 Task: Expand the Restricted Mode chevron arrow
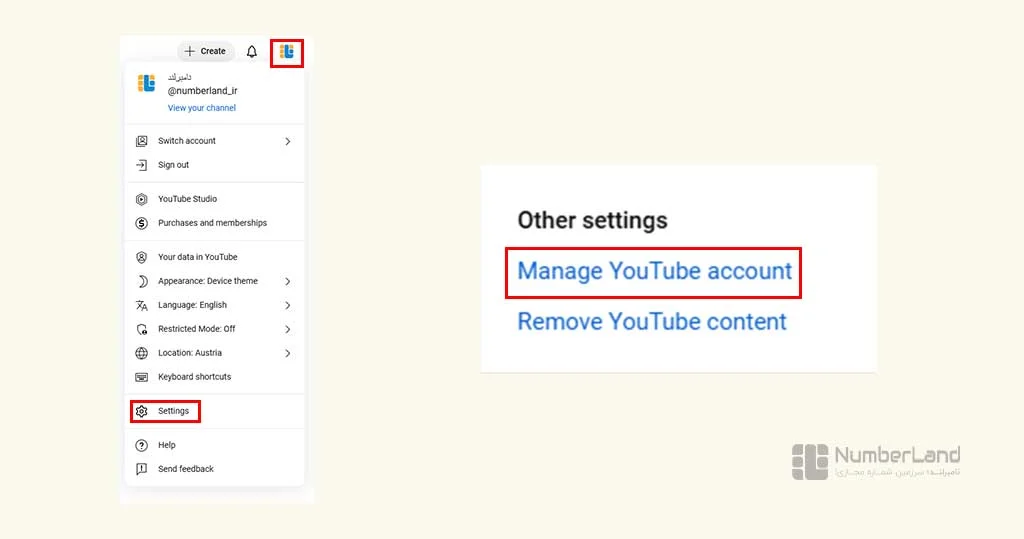tap(287, 329)
